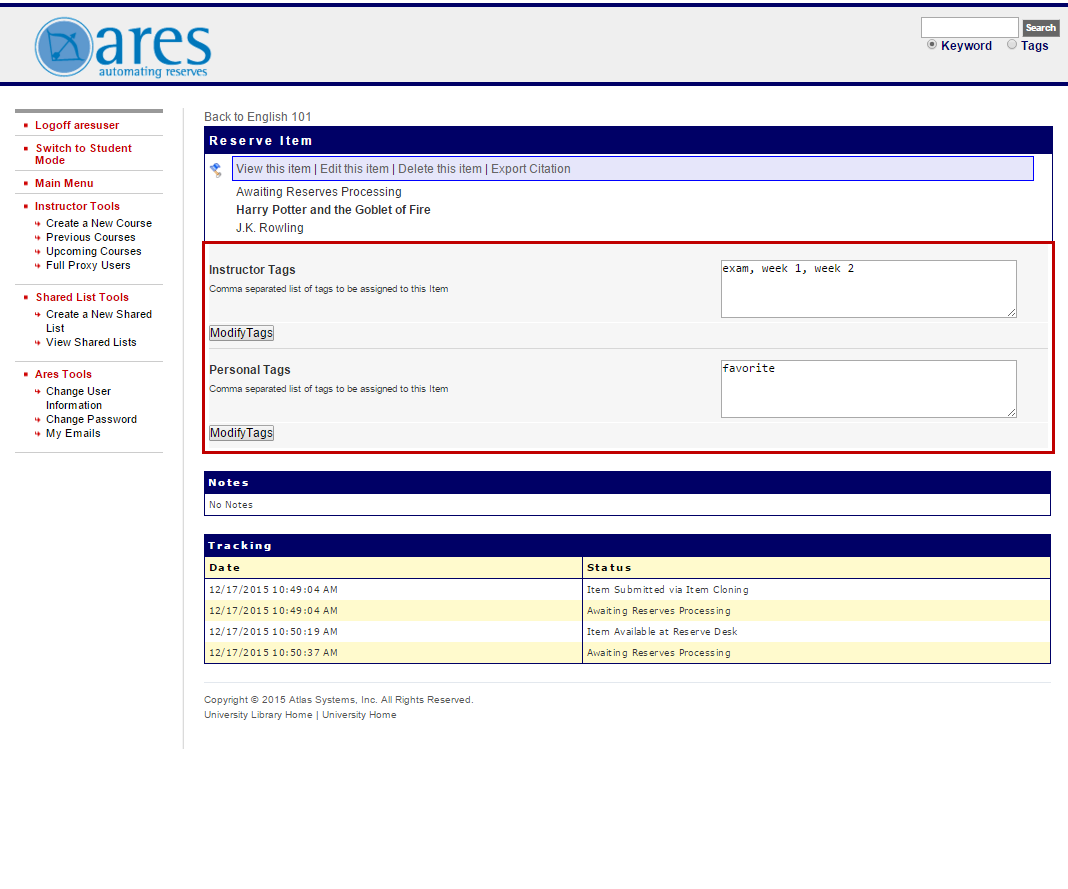Open View this item
Screen dimensions: 1068x889
(274, 168)
